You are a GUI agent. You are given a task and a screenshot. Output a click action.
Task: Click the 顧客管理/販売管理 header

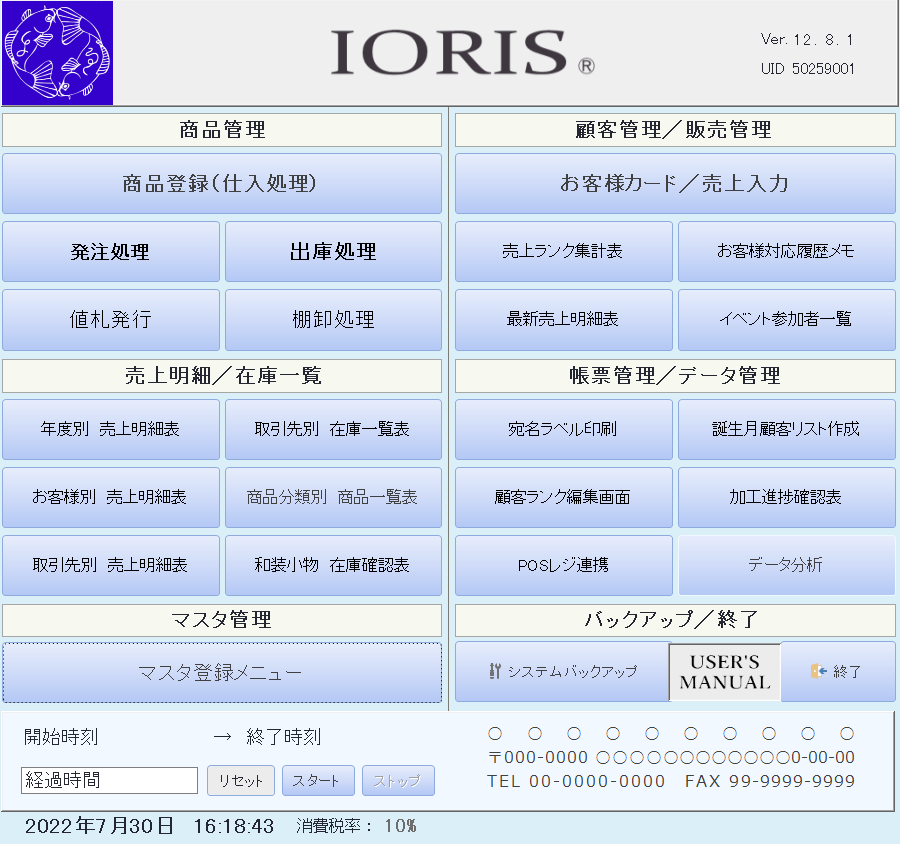point(675,130)
